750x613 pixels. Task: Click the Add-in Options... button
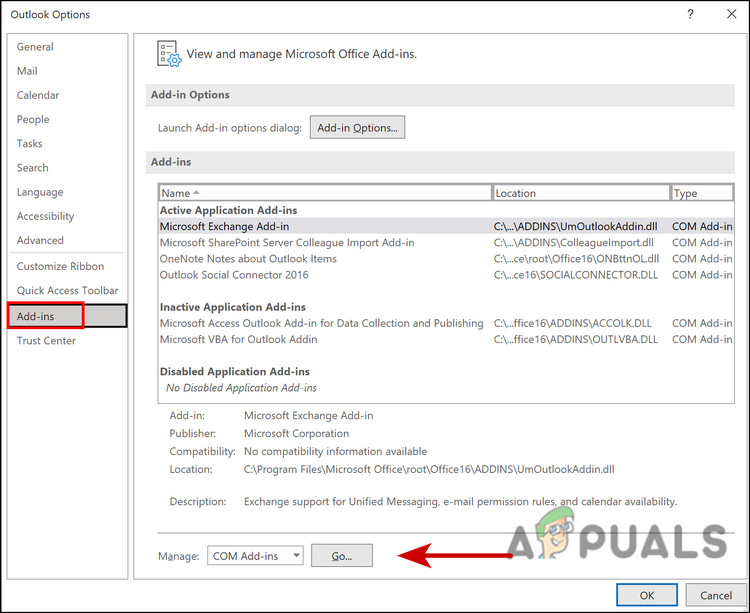(x=357, y=128)
